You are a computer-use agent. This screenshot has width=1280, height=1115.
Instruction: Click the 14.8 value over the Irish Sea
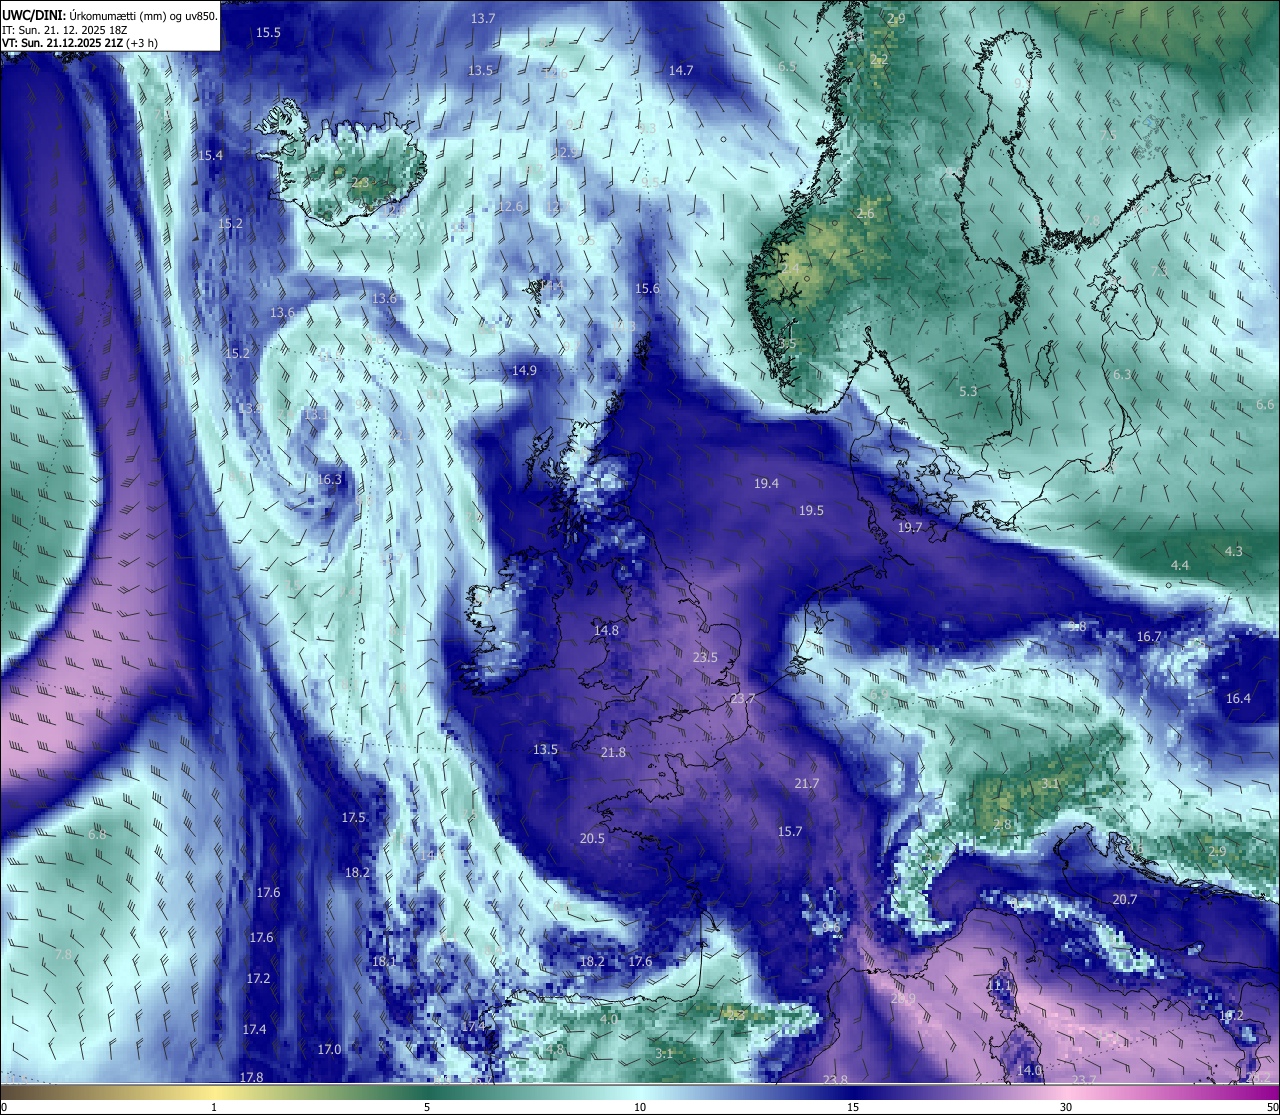coord(606,630)
